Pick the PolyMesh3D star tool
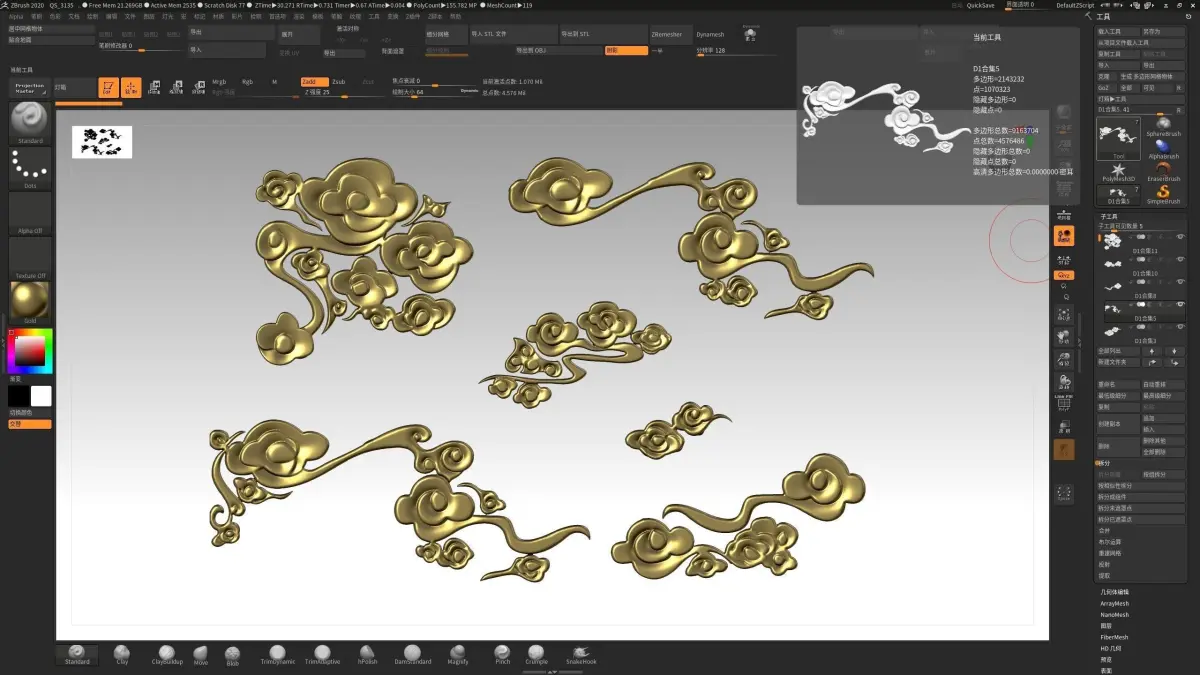This screenshot has width=1200, height=675. pyautogui.click(x=1118, y=172)
